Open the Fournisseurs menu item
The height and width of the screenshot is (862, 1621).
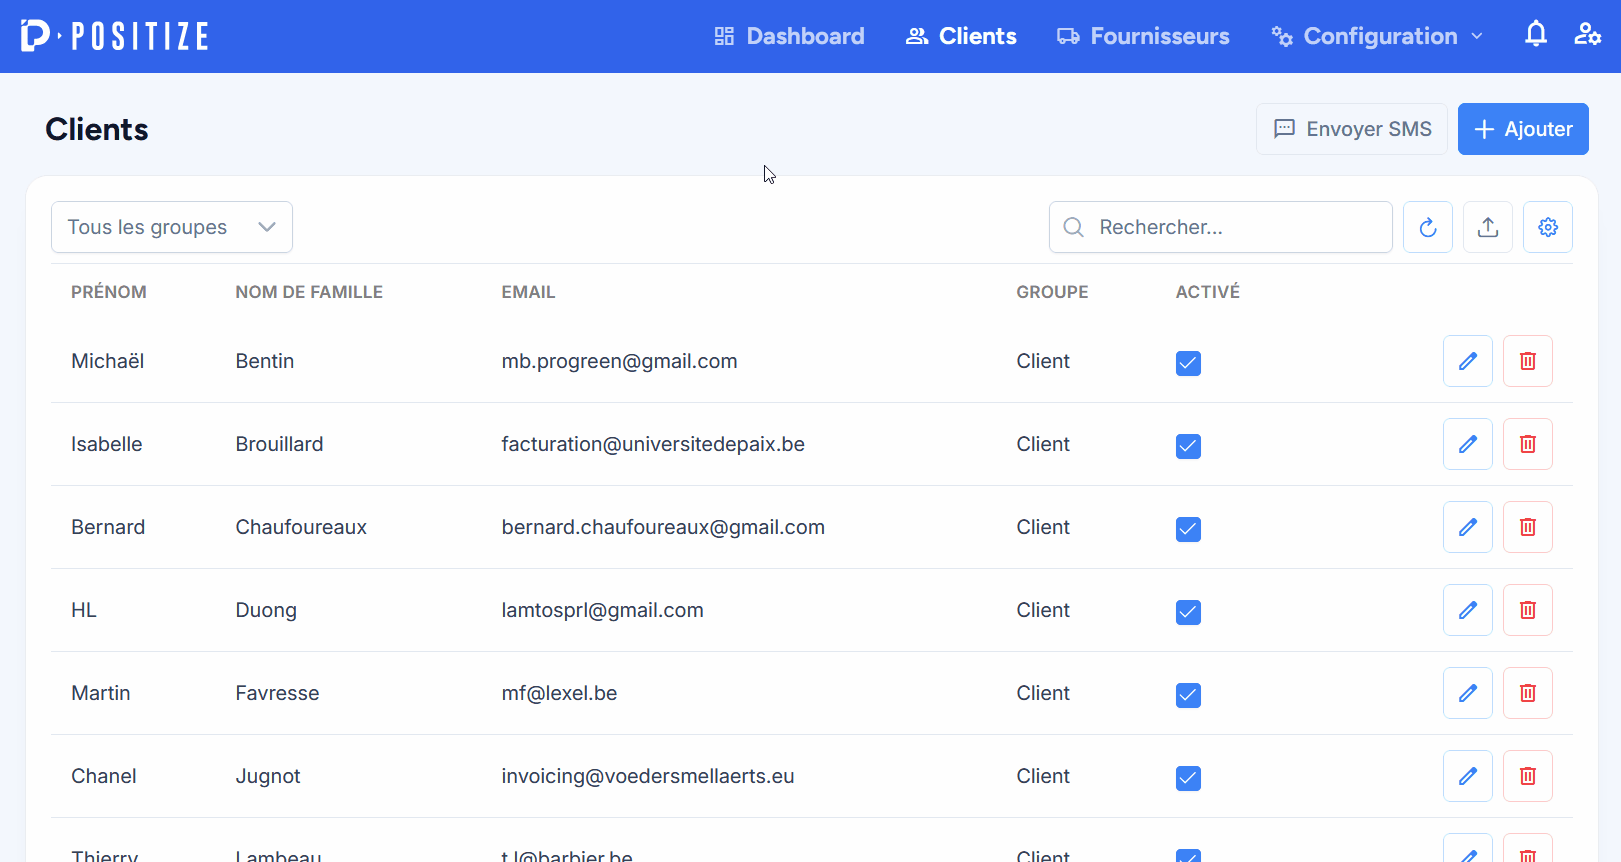pyautogui.click(x=1143, y=36)
